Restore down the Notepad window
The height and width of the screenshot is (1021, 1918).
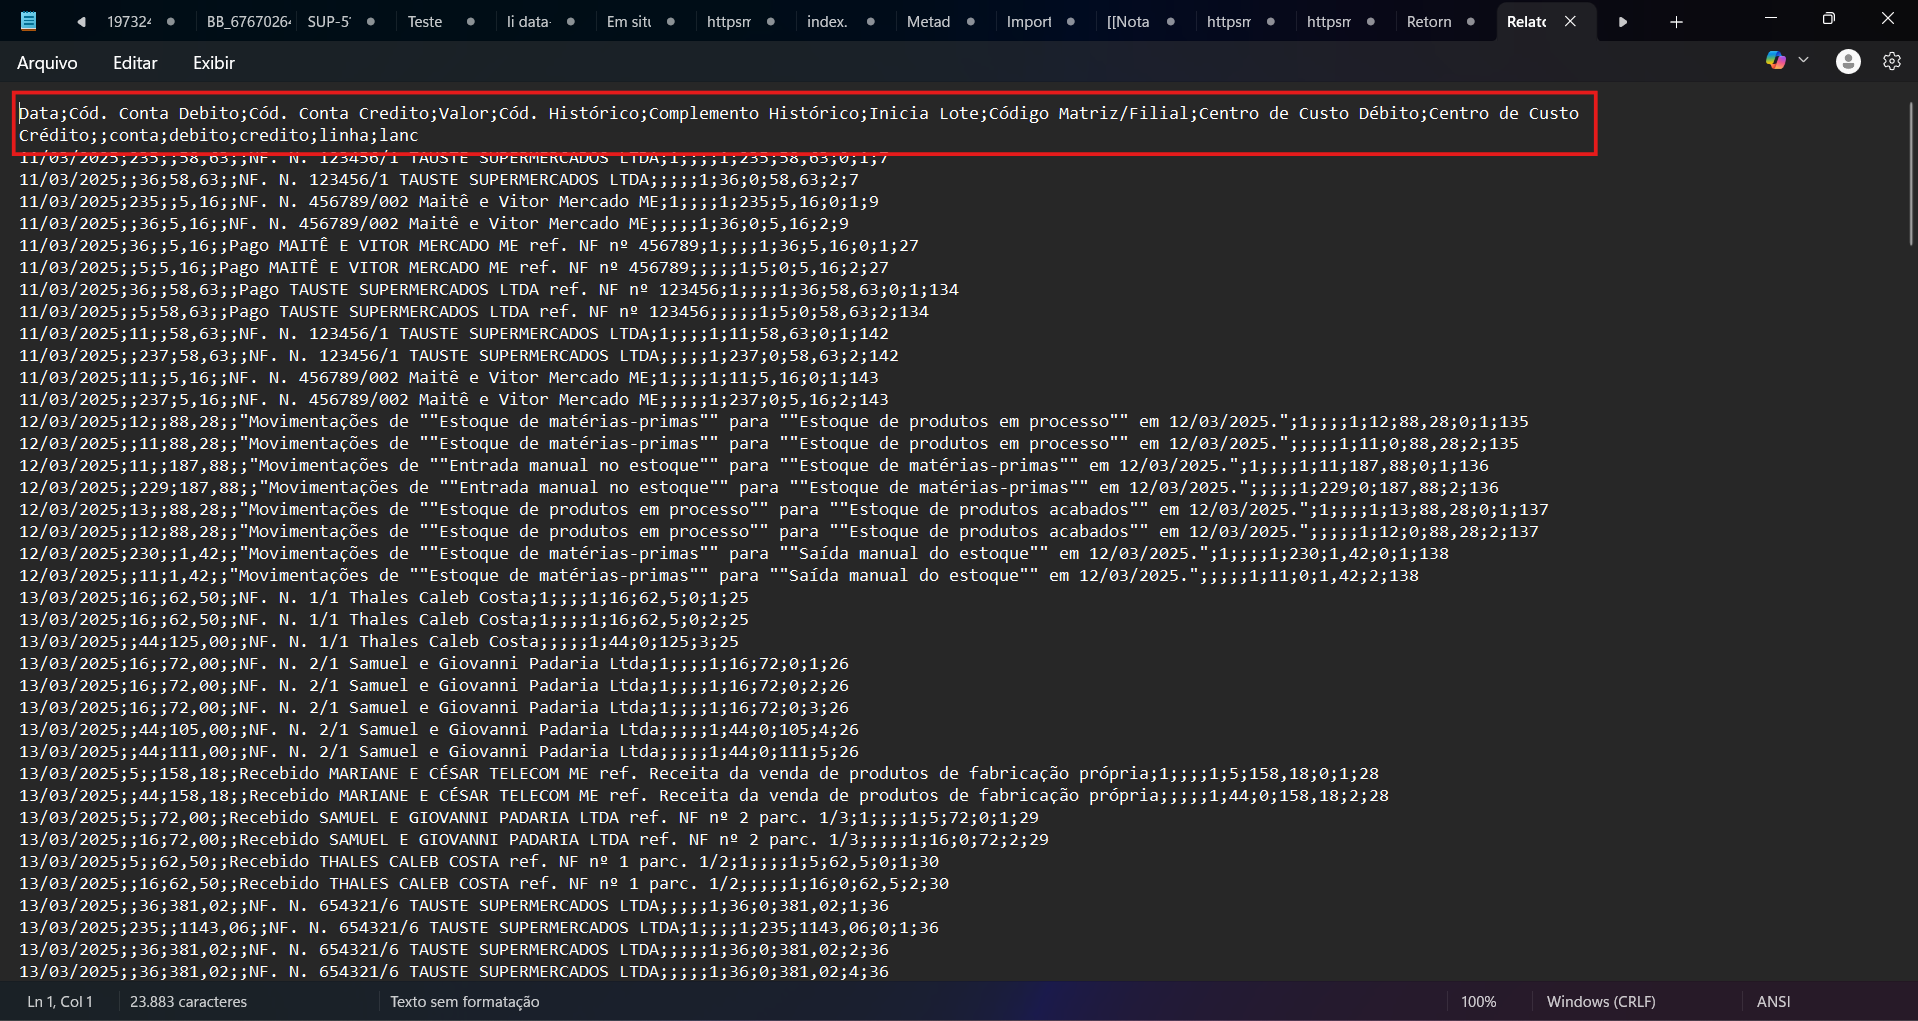click(x=1829, y=19)
